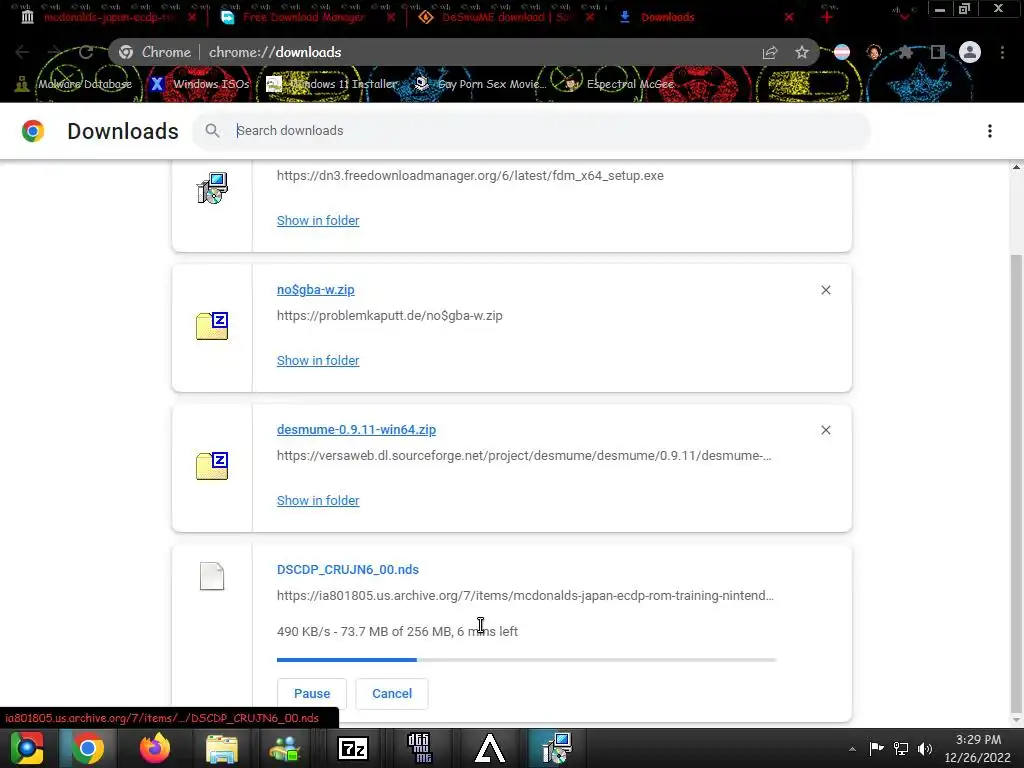The width and height of the screenshot is (1024, 768).
Task: Open the Downloads page more actions menu
Action: 990,131
